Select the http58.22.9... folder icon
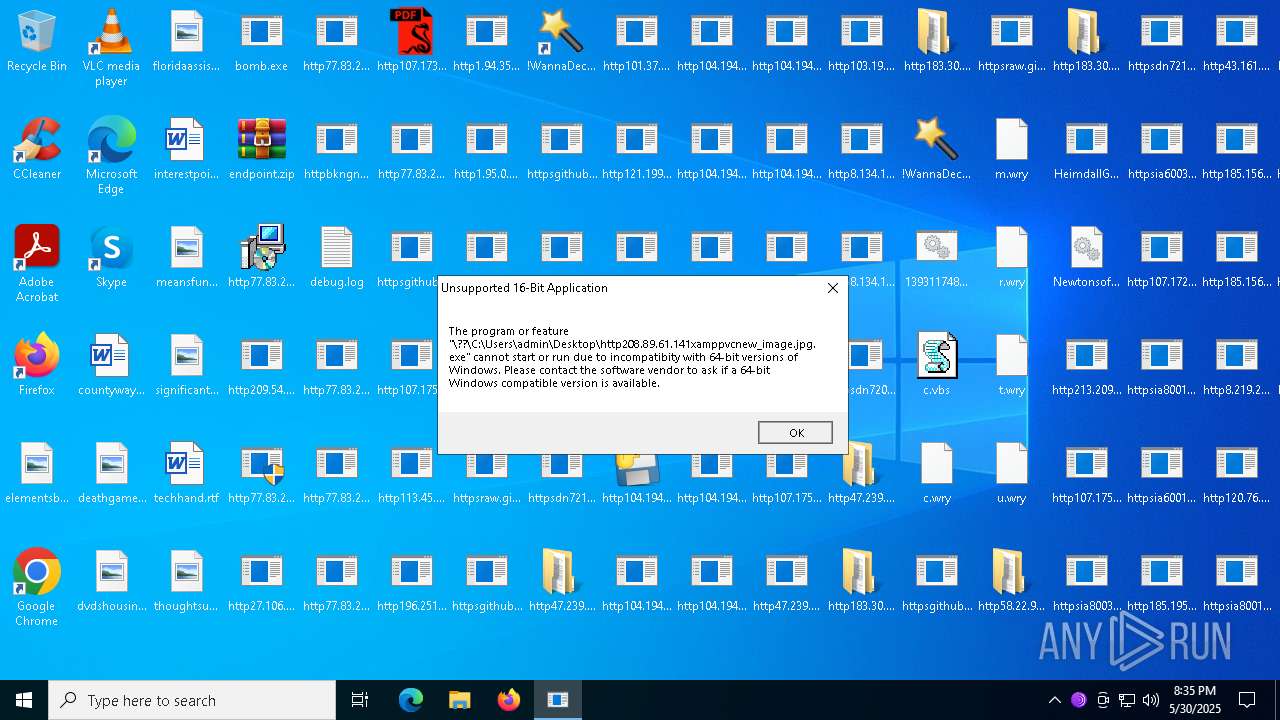Screen dimensions: 1280x720 pos(1011,581)
